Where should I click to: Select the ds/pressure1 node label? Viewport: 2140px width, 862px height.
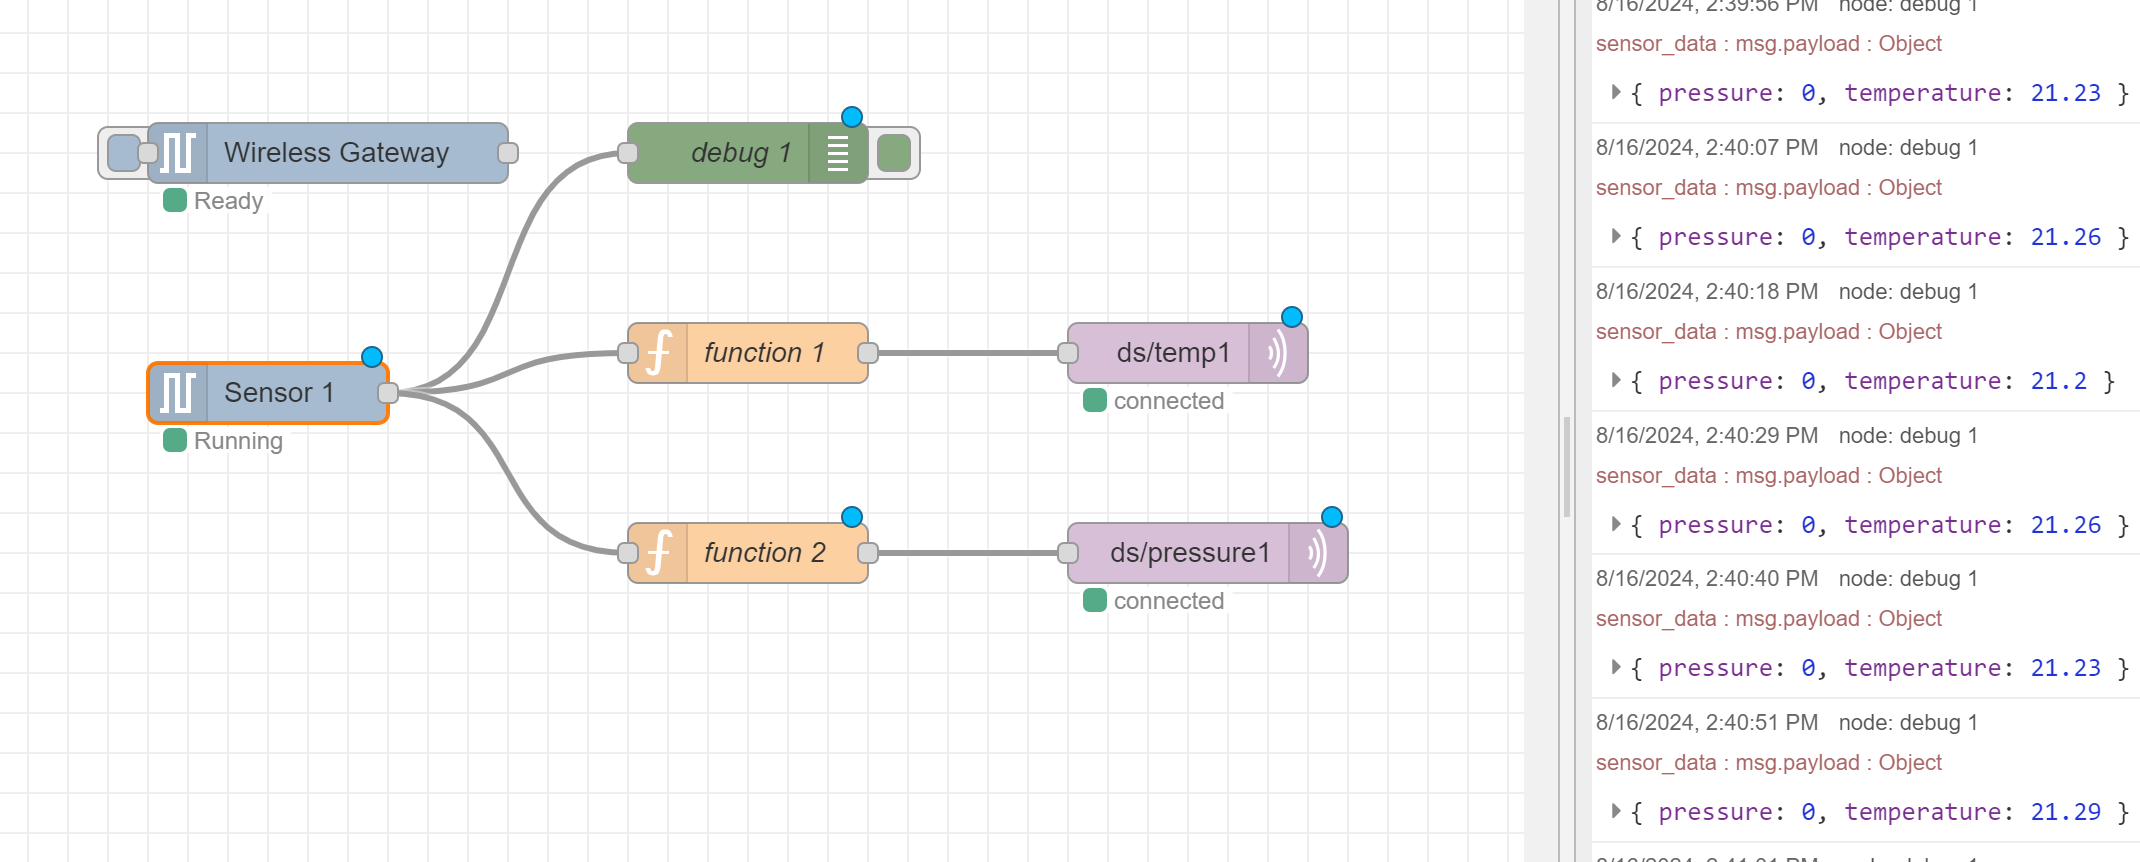coord(1189,553)
